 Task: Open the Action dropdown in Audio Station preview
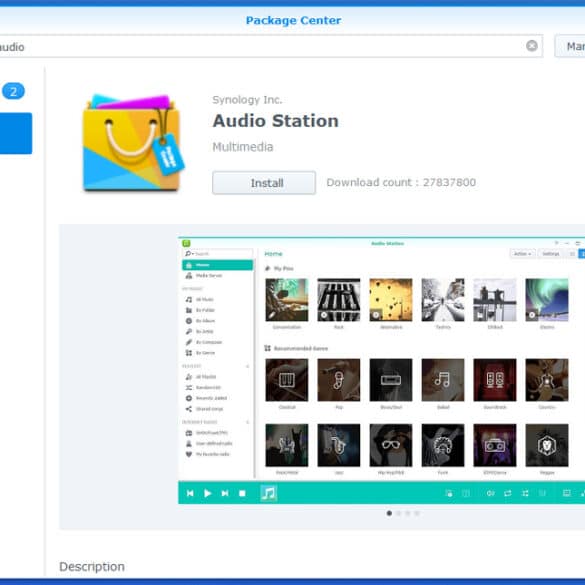pyautogui.click(x=523, y=254)
